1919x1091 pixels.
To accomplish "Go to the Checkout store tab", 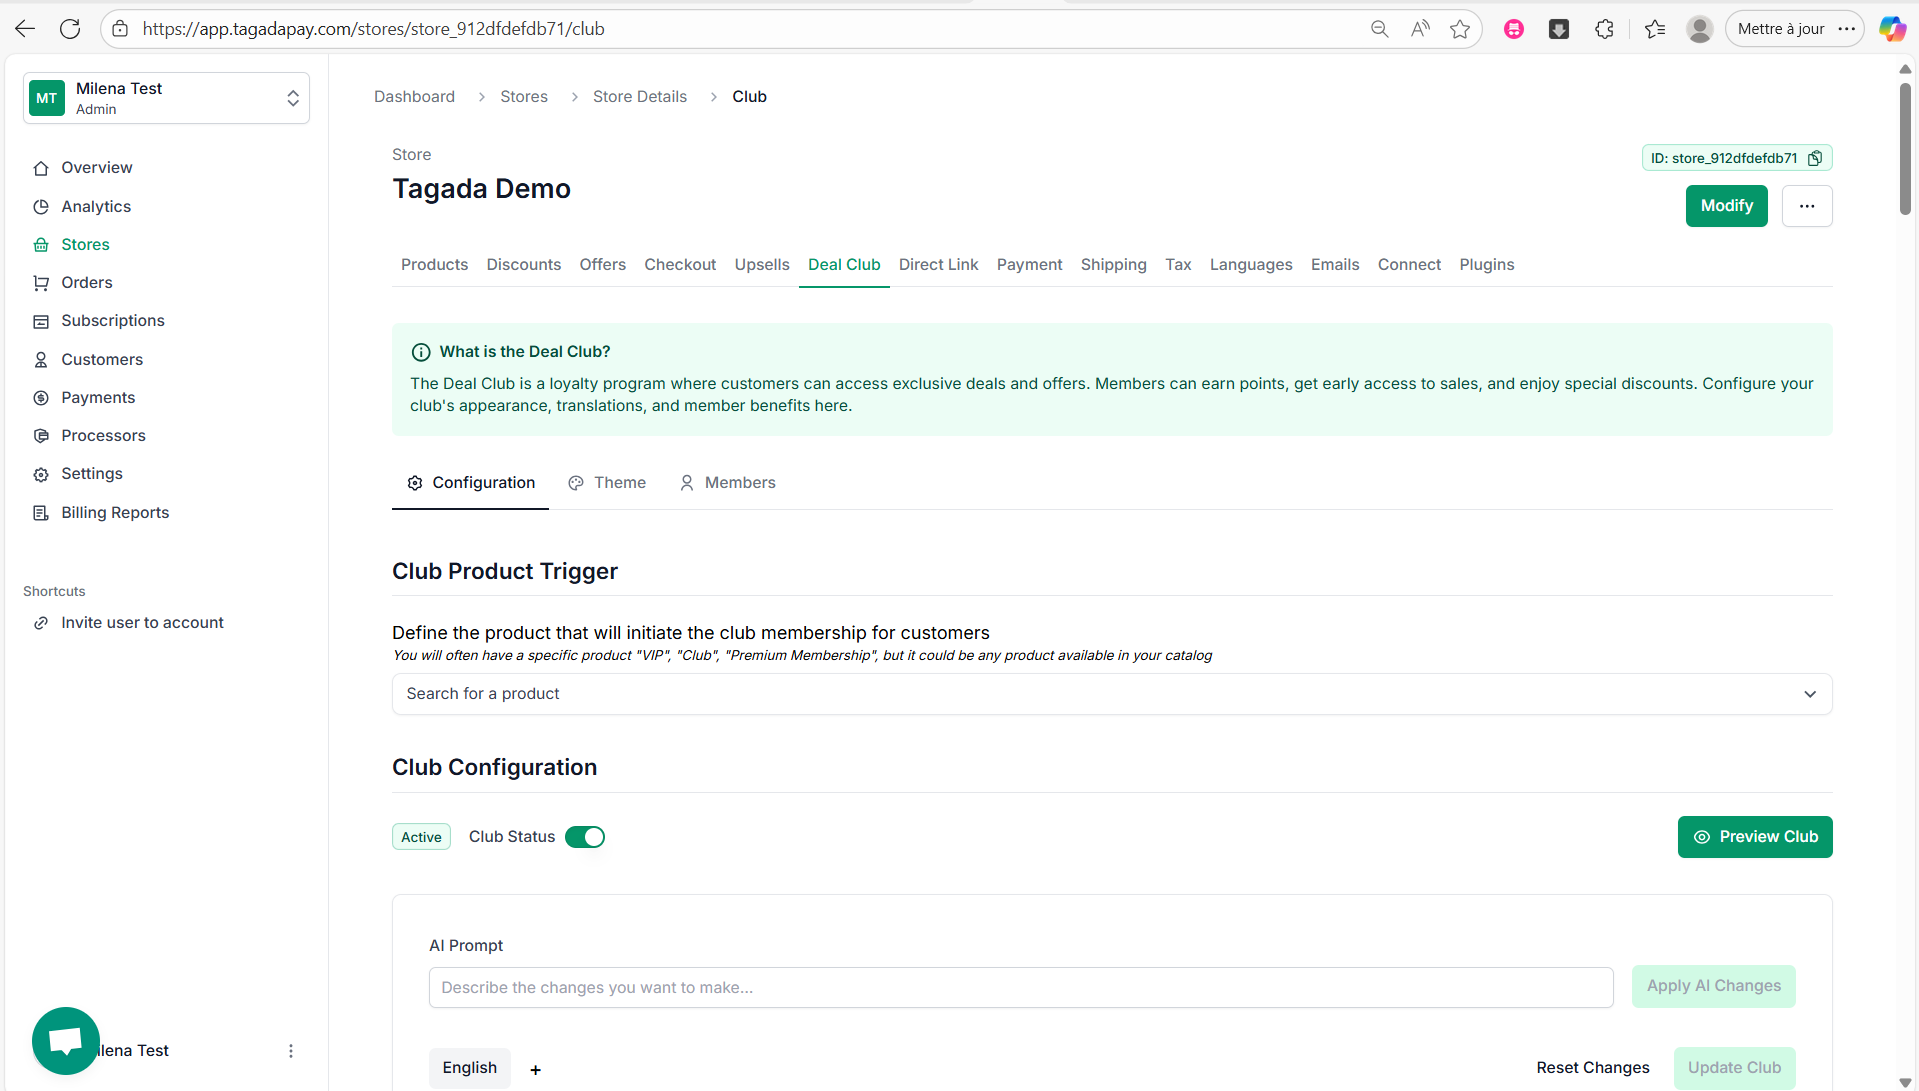I will [x=680, y=265].
